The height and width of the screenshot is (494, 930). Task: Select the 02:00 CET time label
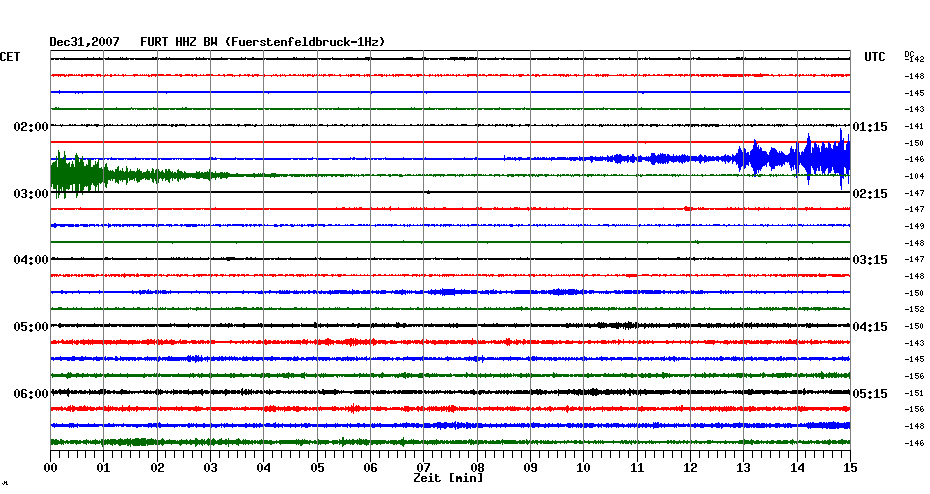tap(31, 127)
